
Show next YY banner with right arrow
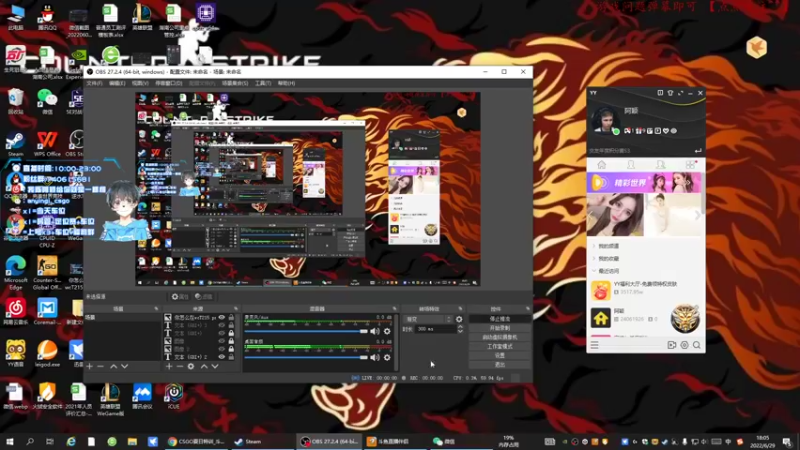697,215
